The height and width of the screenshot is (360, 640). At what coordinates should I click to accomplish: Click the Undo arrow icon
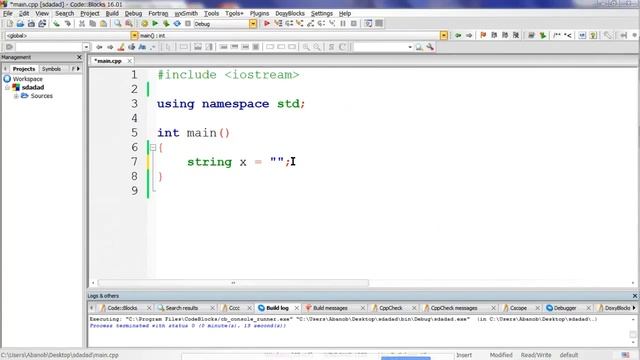(x=56, y=24)
